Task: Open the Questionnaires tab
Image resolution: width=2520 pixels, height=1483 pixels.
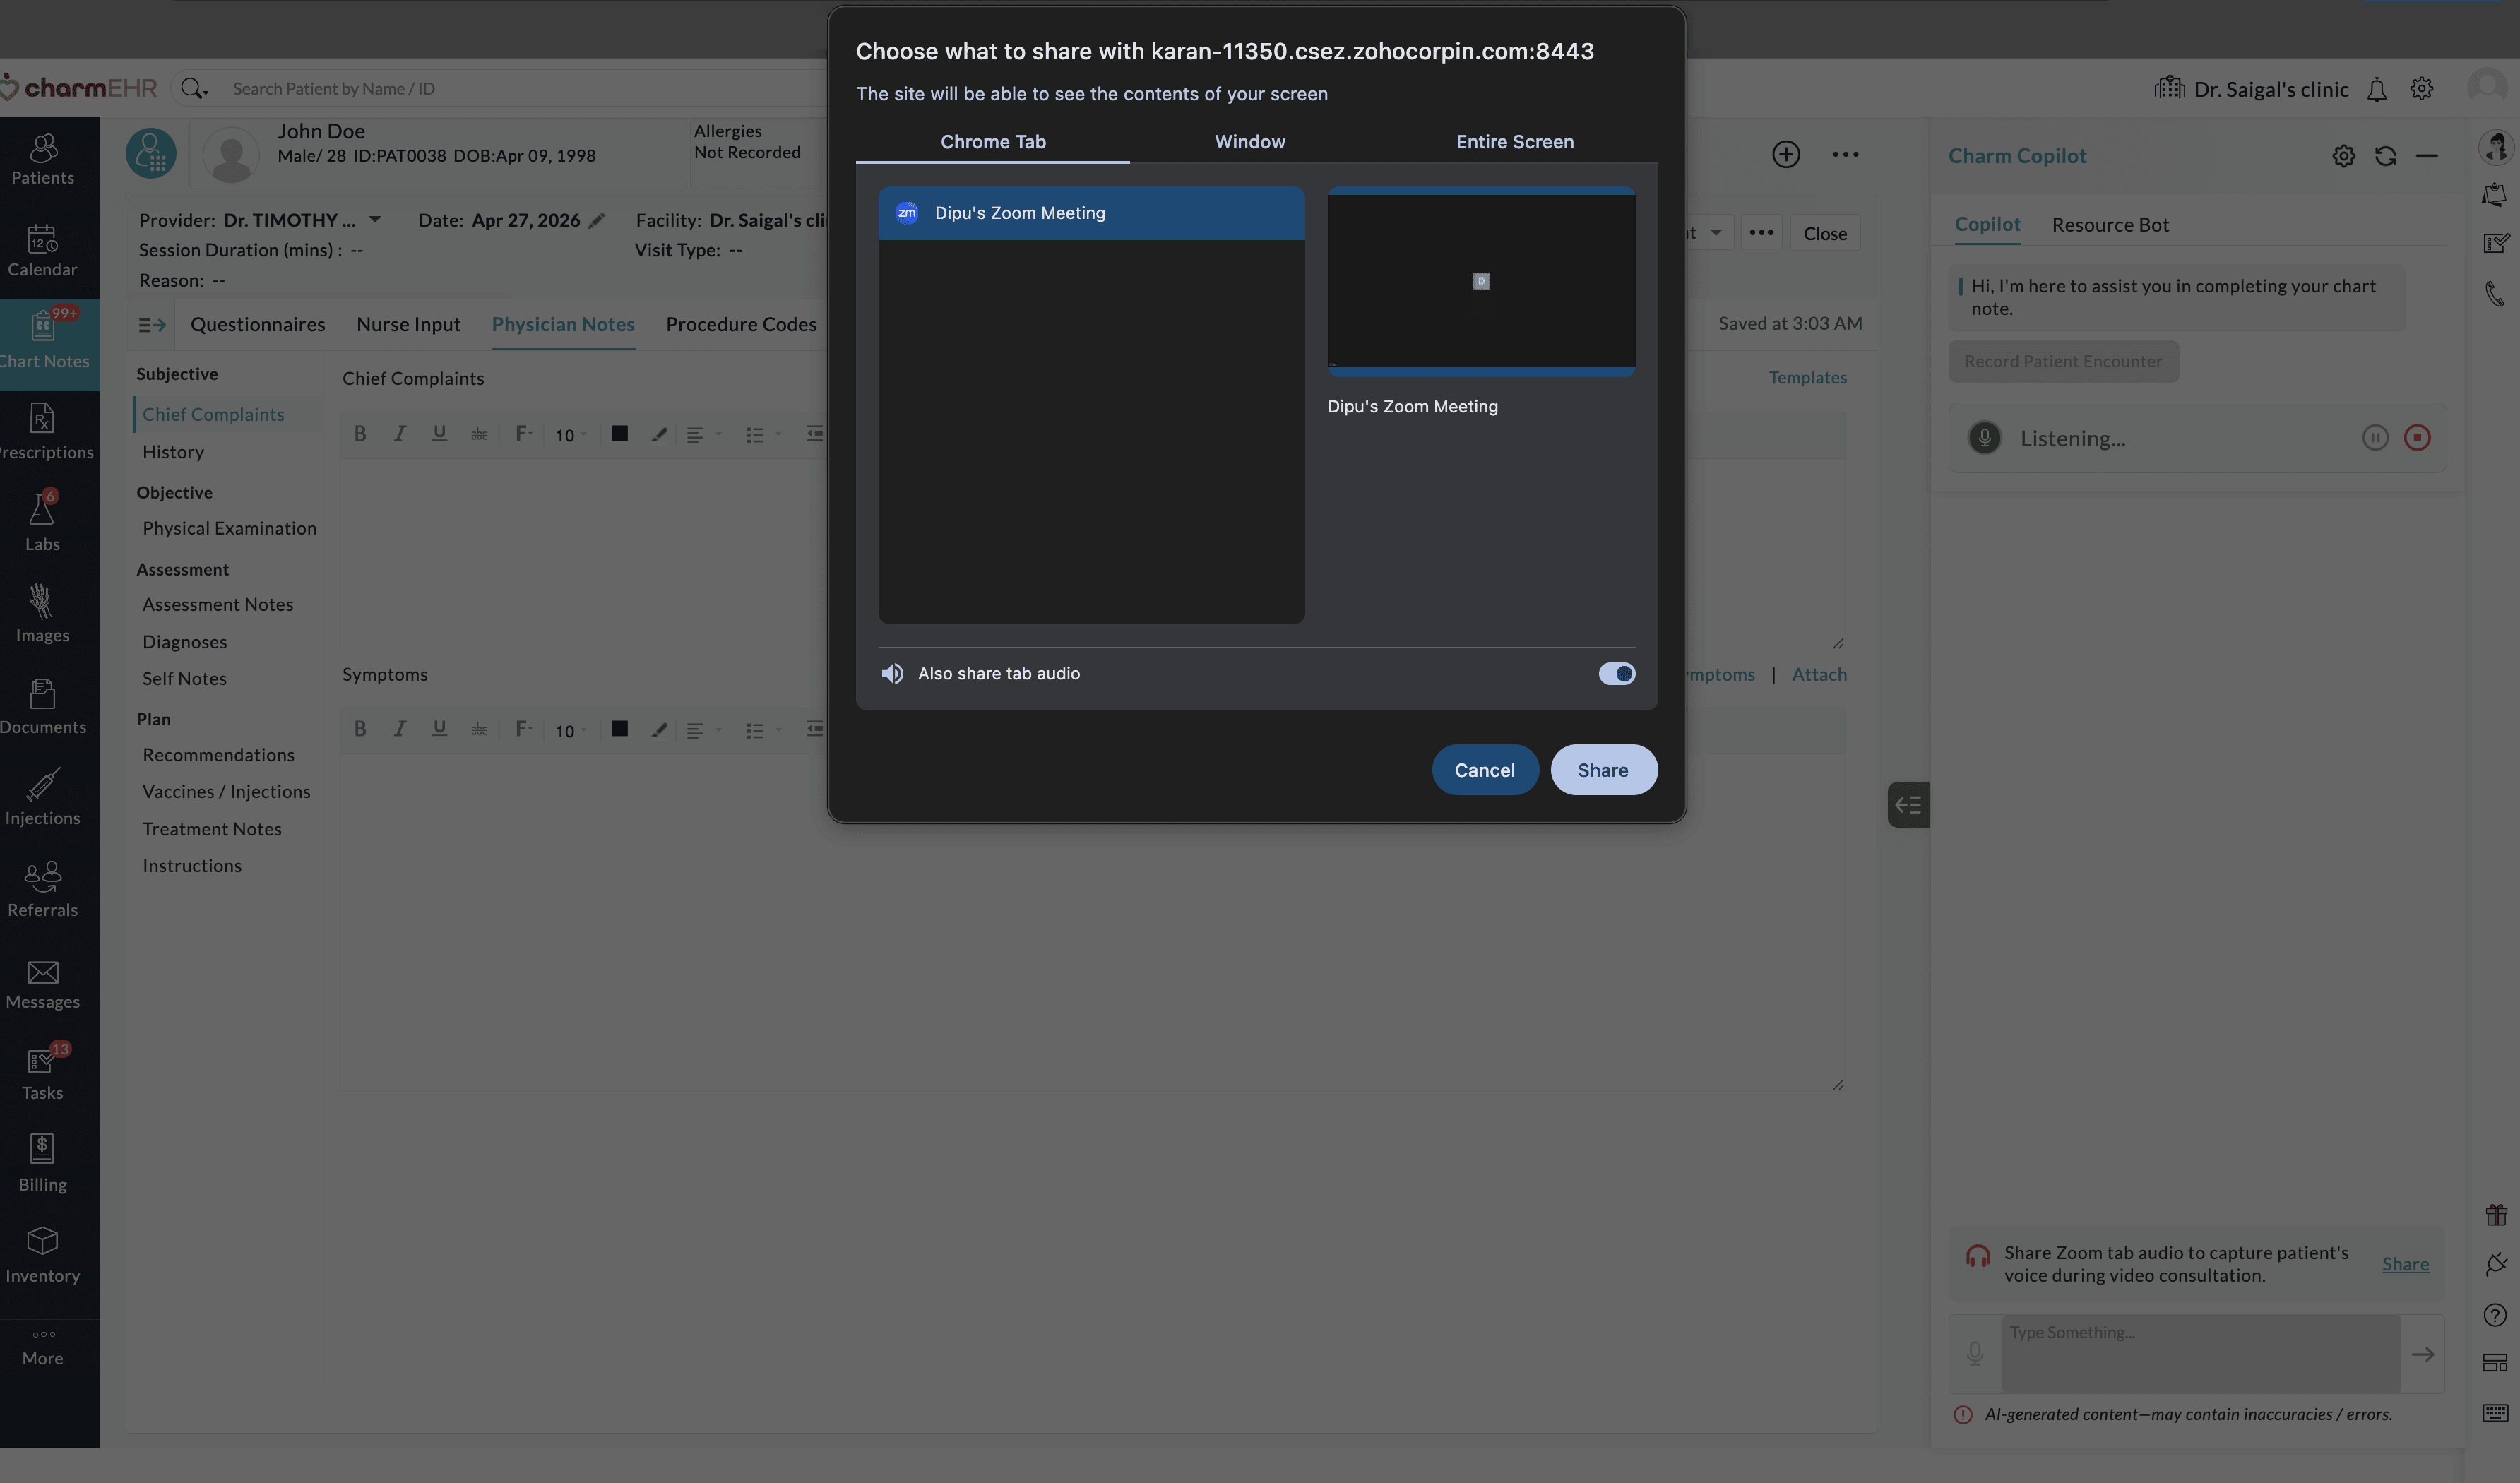Action: coord(258,325)
